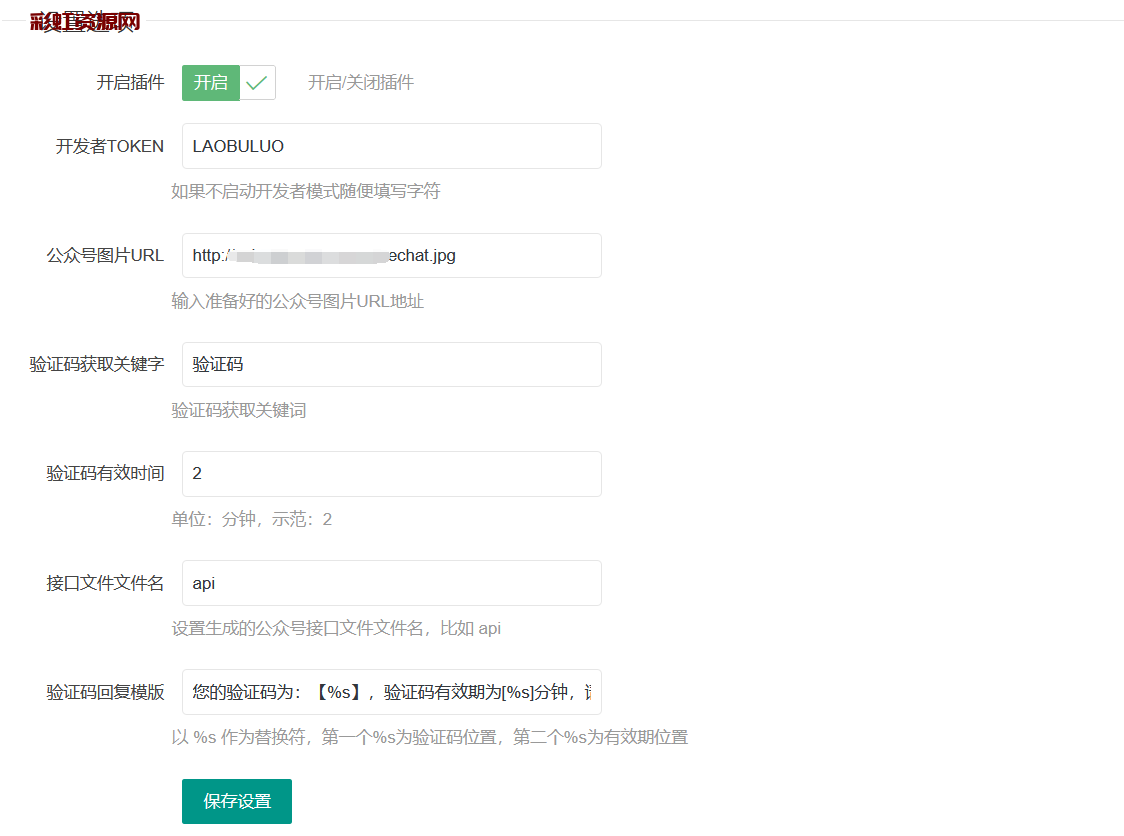This screenshot has height=836, width=1124.
Task: Click the 验证码获取关键字 label
Action: 97,365
